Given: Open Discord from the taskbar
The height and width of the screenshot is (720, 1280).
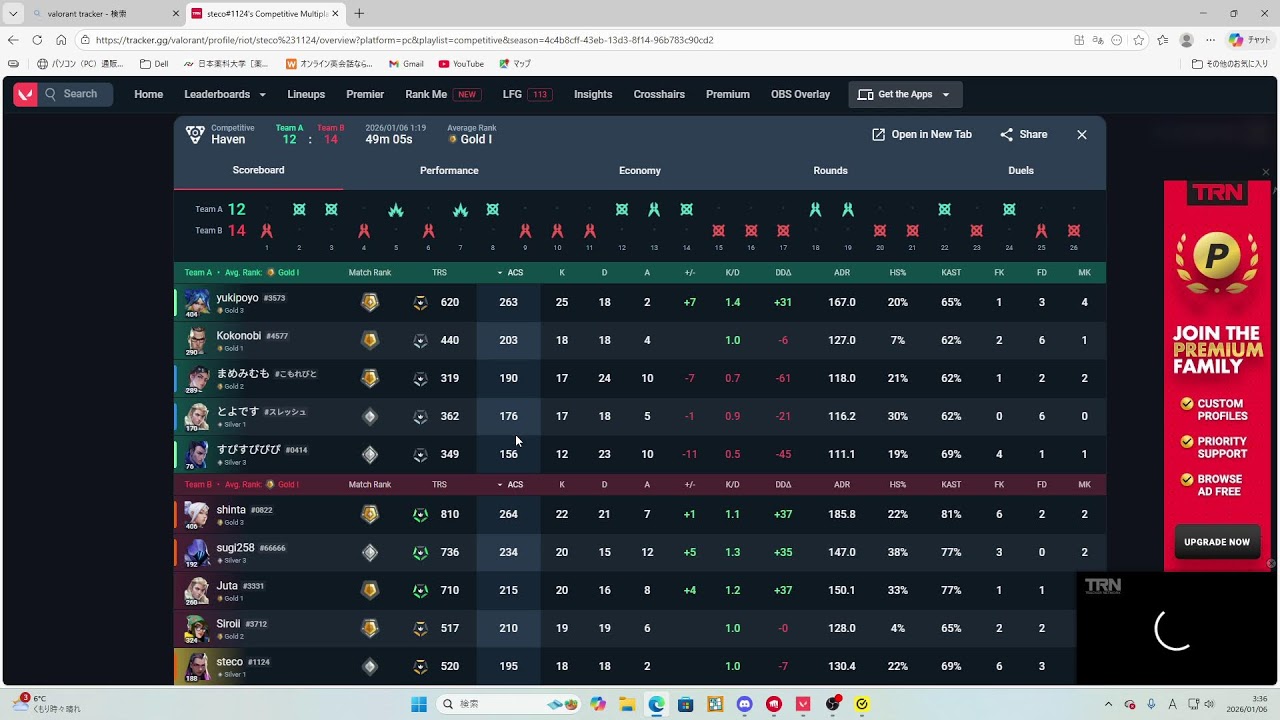Looking at the screenshot, I should pyautogui.click(x=744, y=704).
